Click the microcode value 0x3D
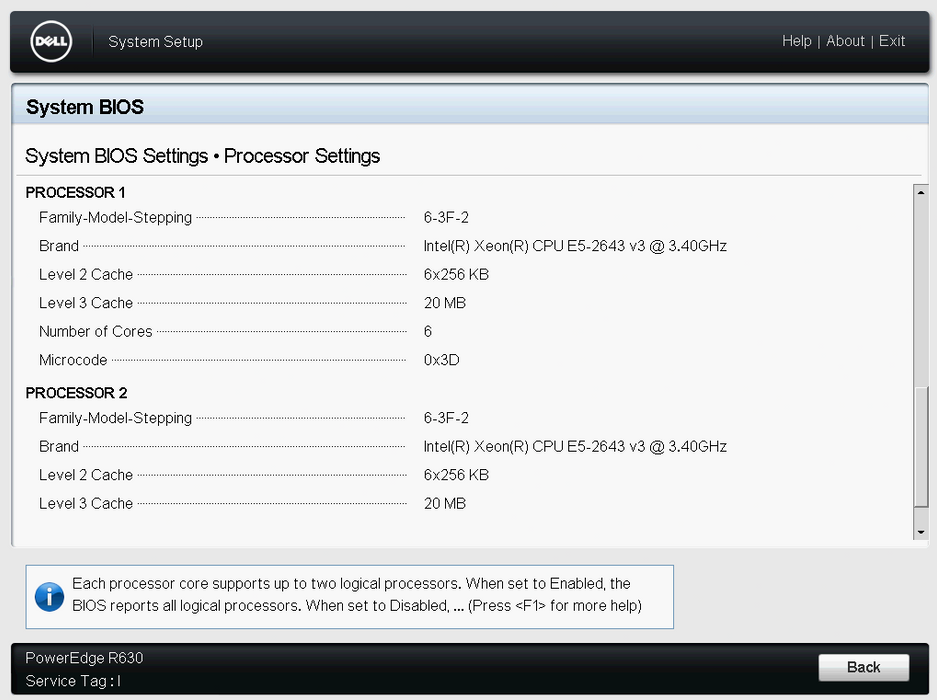 pyautogui.click(x=441, y=360)
